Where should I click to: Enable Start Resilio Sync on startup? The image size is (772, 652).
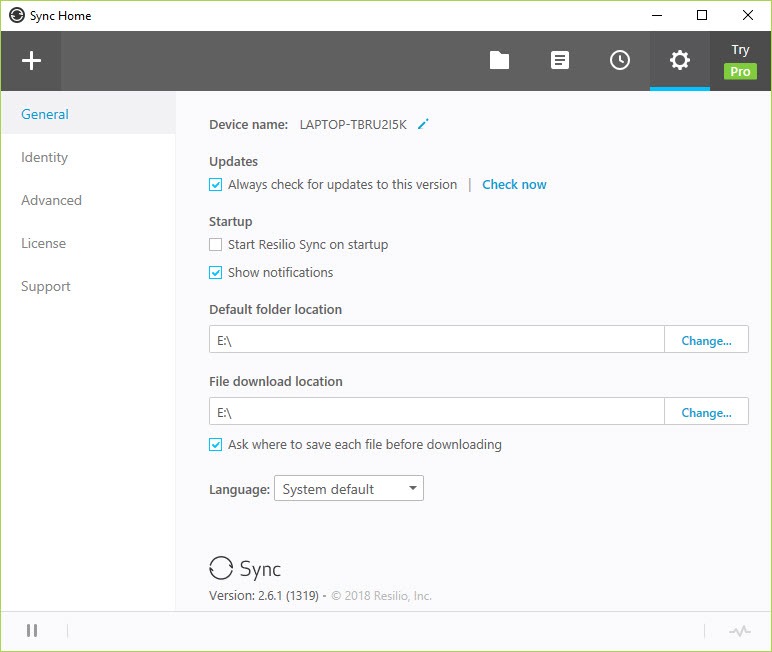215,245
